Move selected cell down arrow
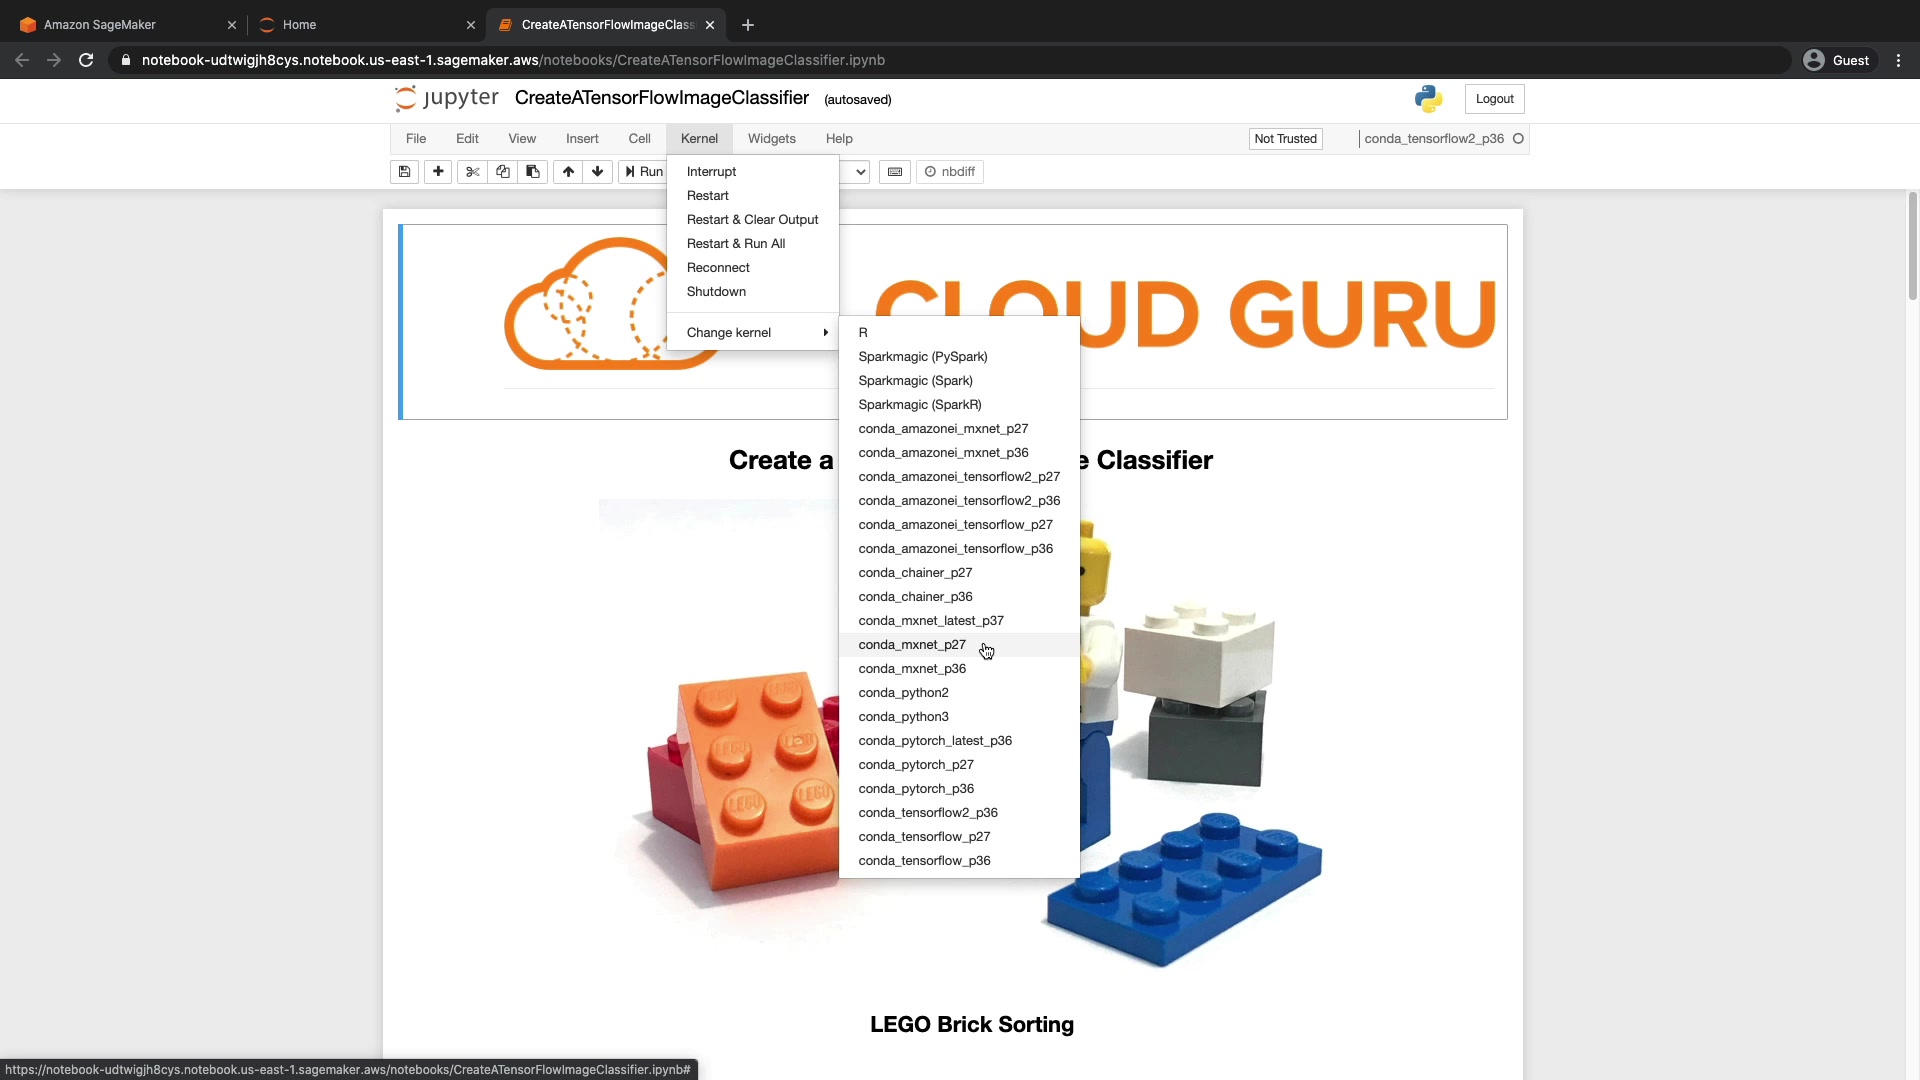The width and height of the screenshot is (1920, 1080). (598, 172)
